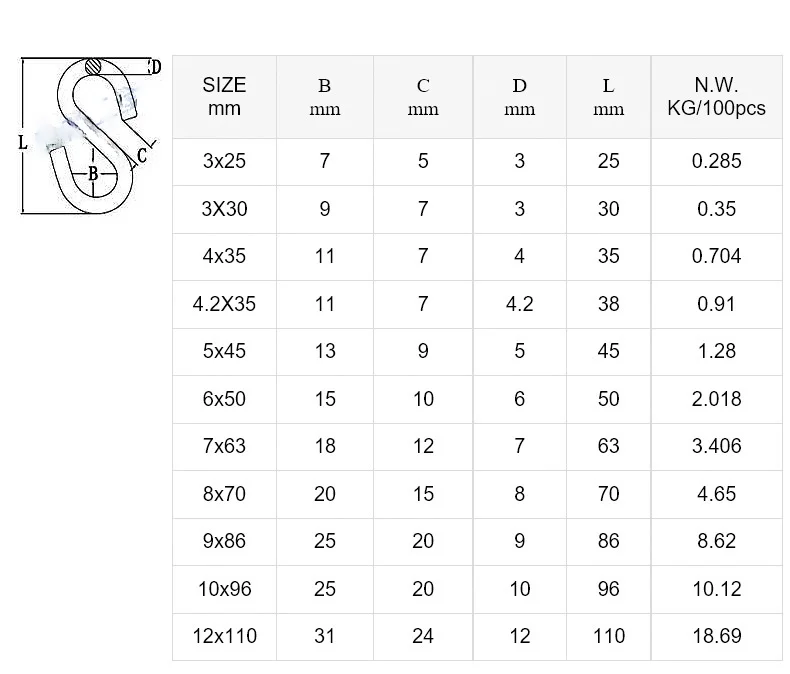Viewport: 790px width, 674px height.
Task: Select the C value 24
Action: tap(423, 636)
